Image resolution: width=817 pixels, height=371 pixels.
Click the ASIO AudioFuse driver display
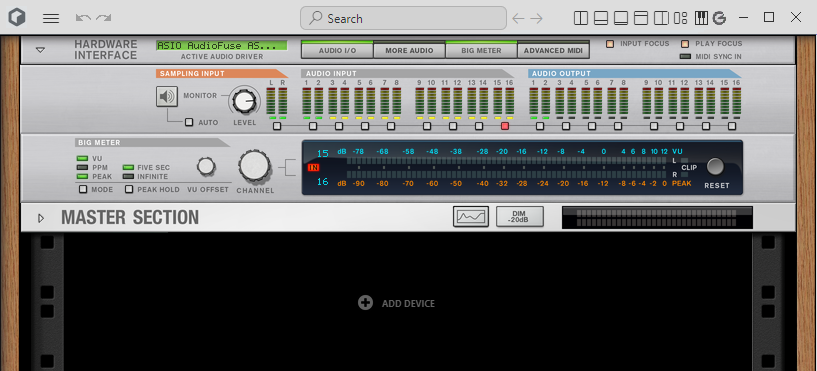(221, 45)
